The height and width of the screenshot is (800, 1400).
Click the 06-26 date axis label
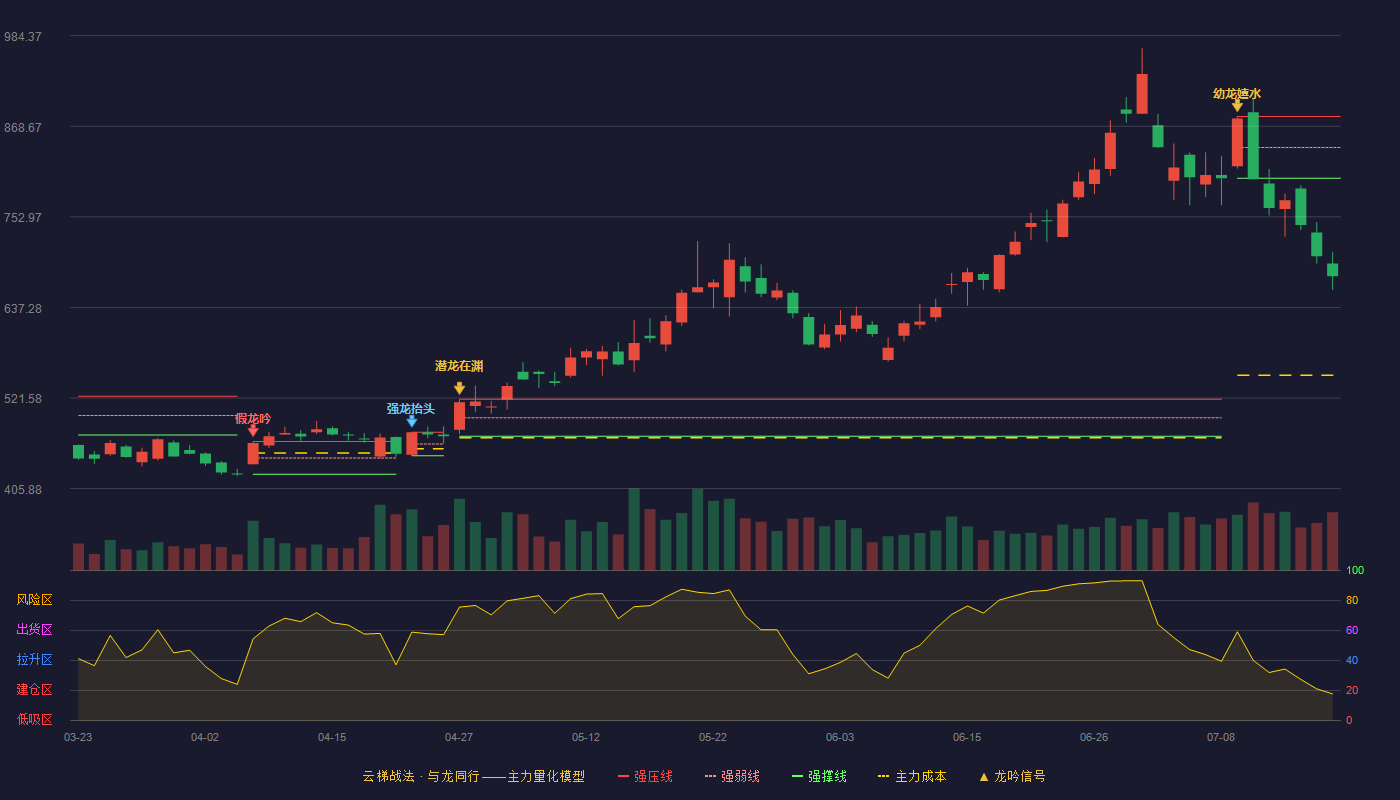(x=1094, y=737)
